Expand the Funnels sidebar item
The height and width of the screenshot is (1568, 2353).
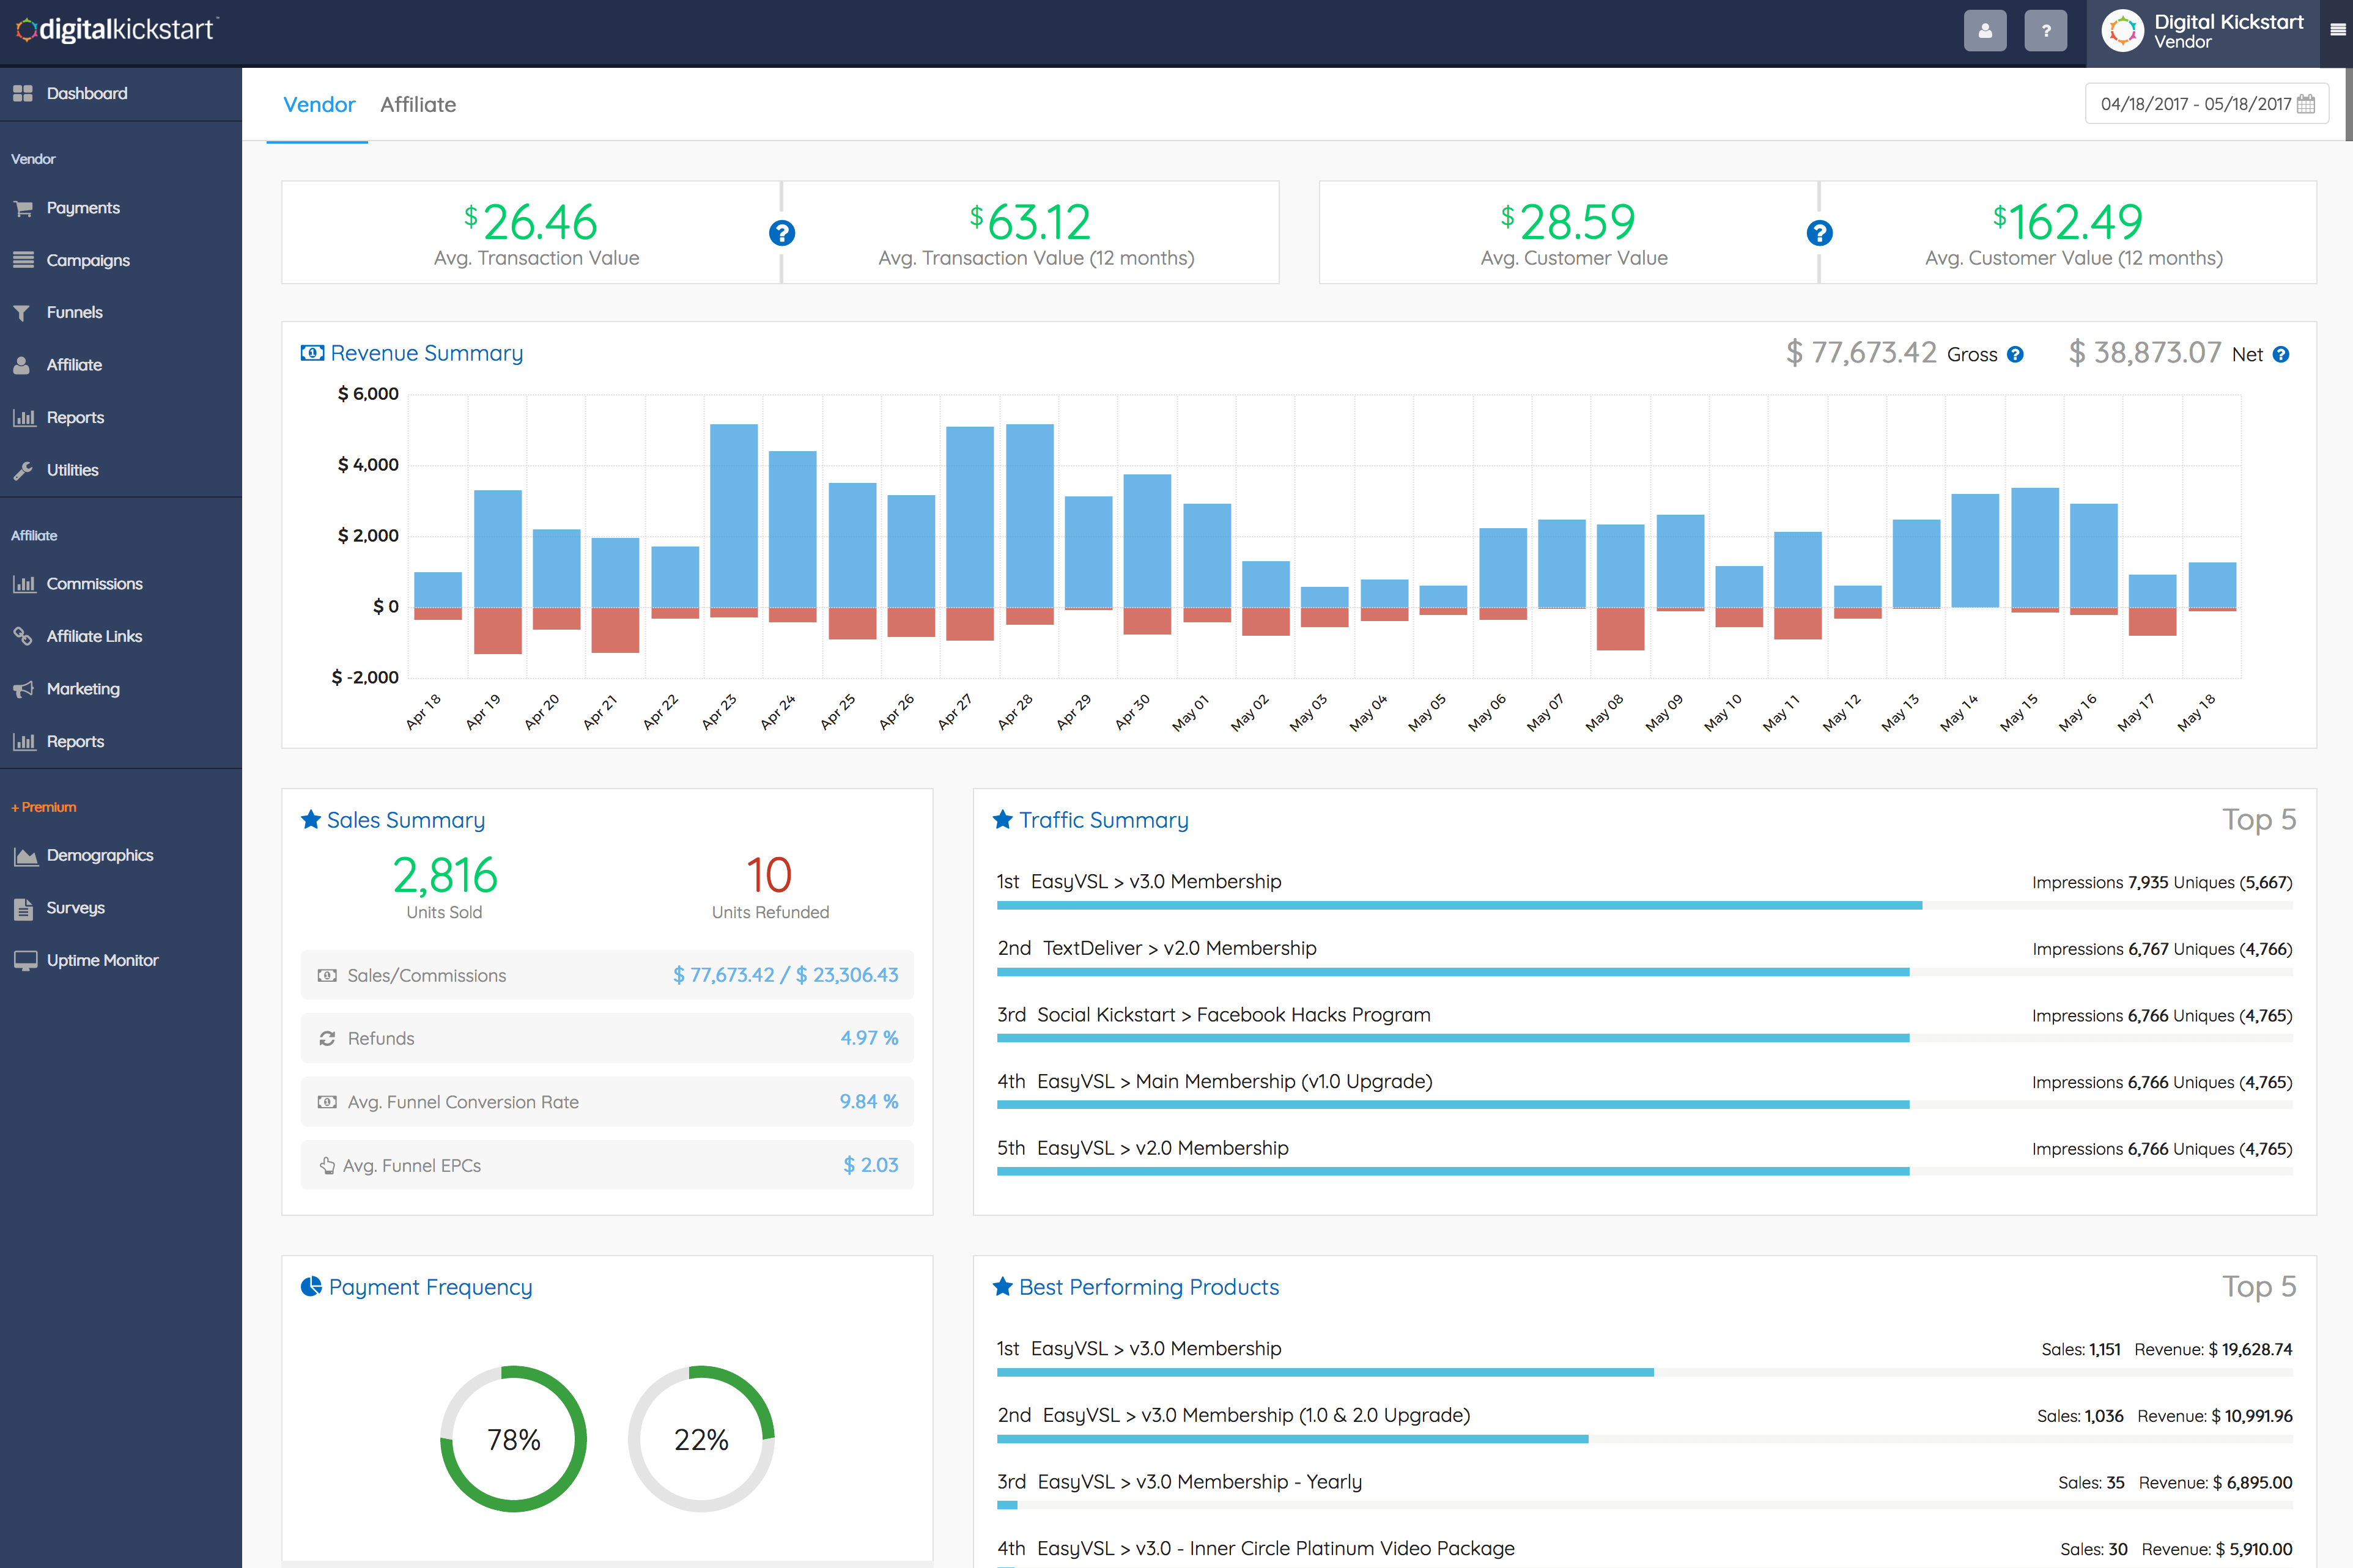click(74, 313)
